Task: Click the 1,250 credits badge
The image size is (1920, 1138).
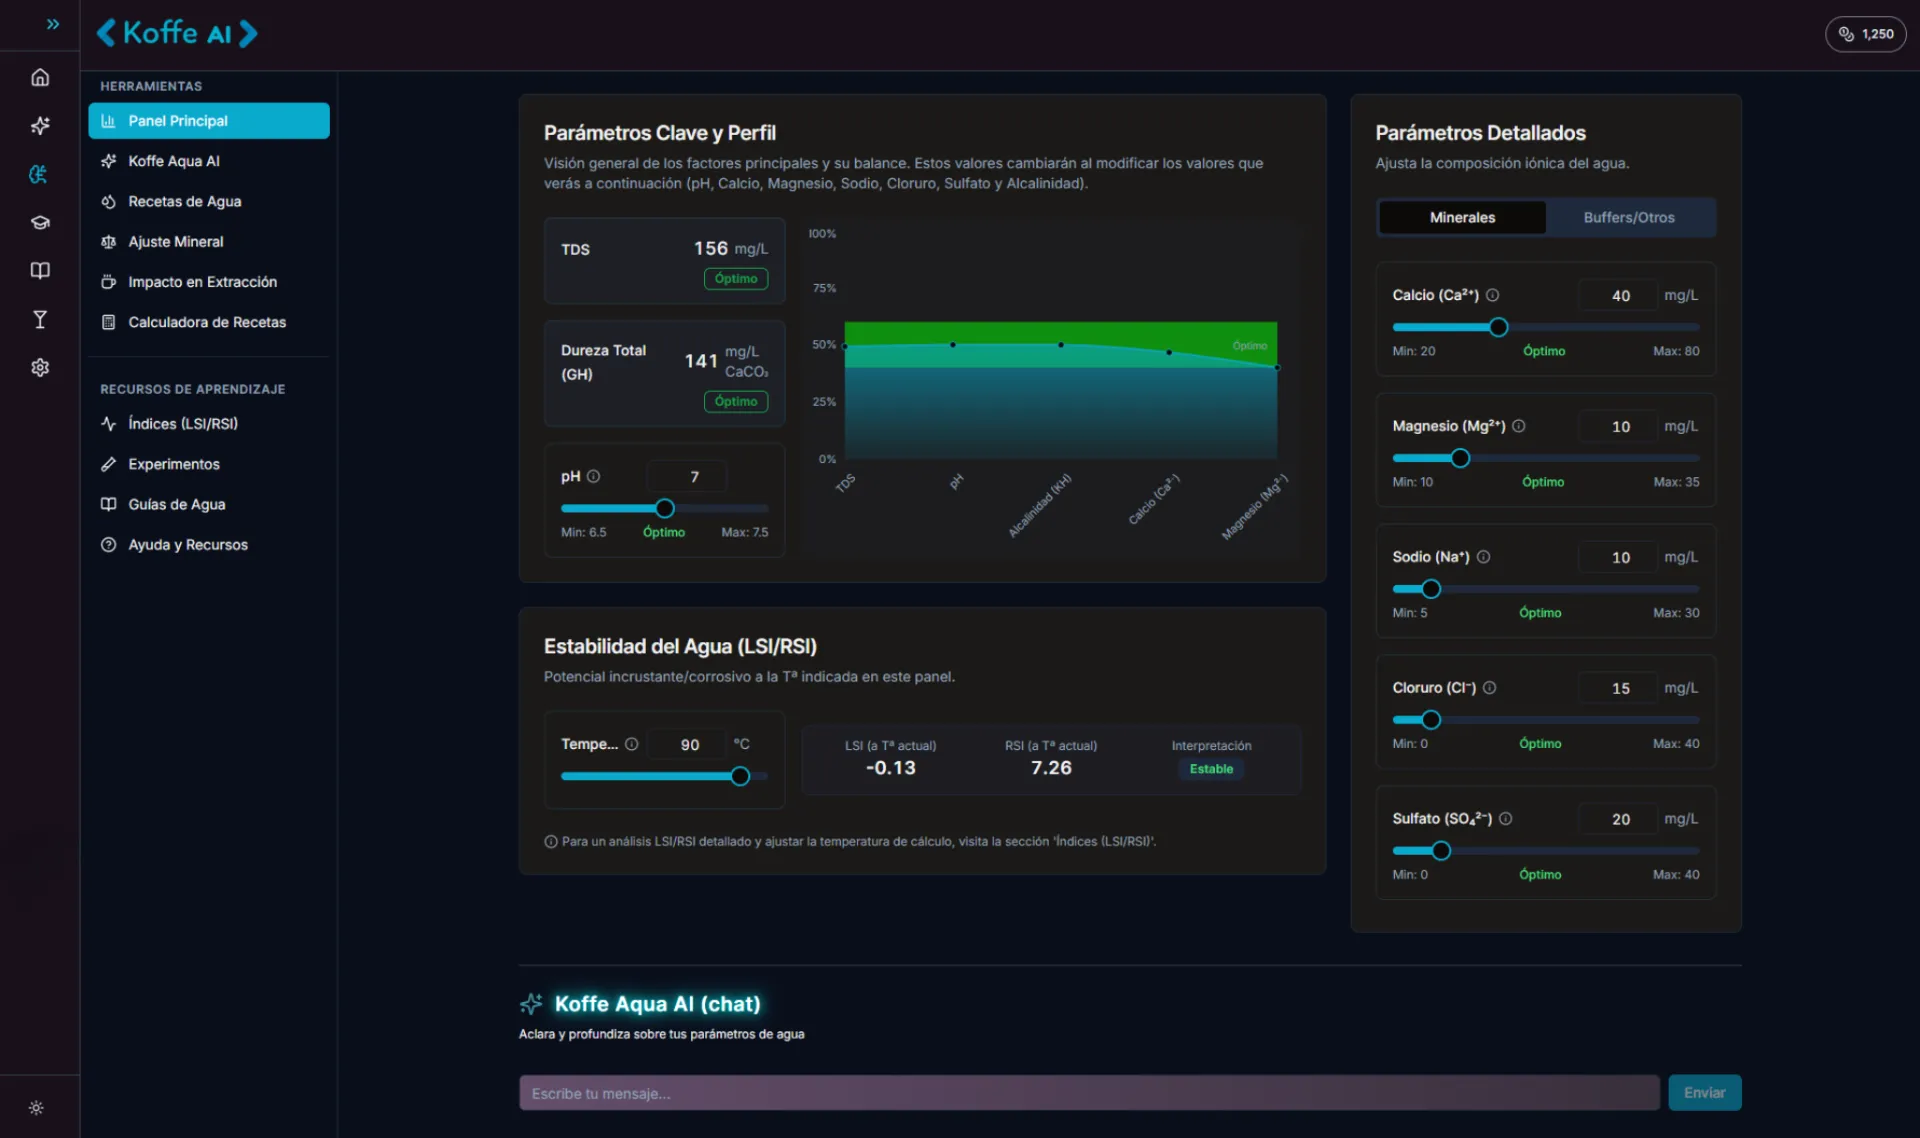Action: (x=1865, y=34)
